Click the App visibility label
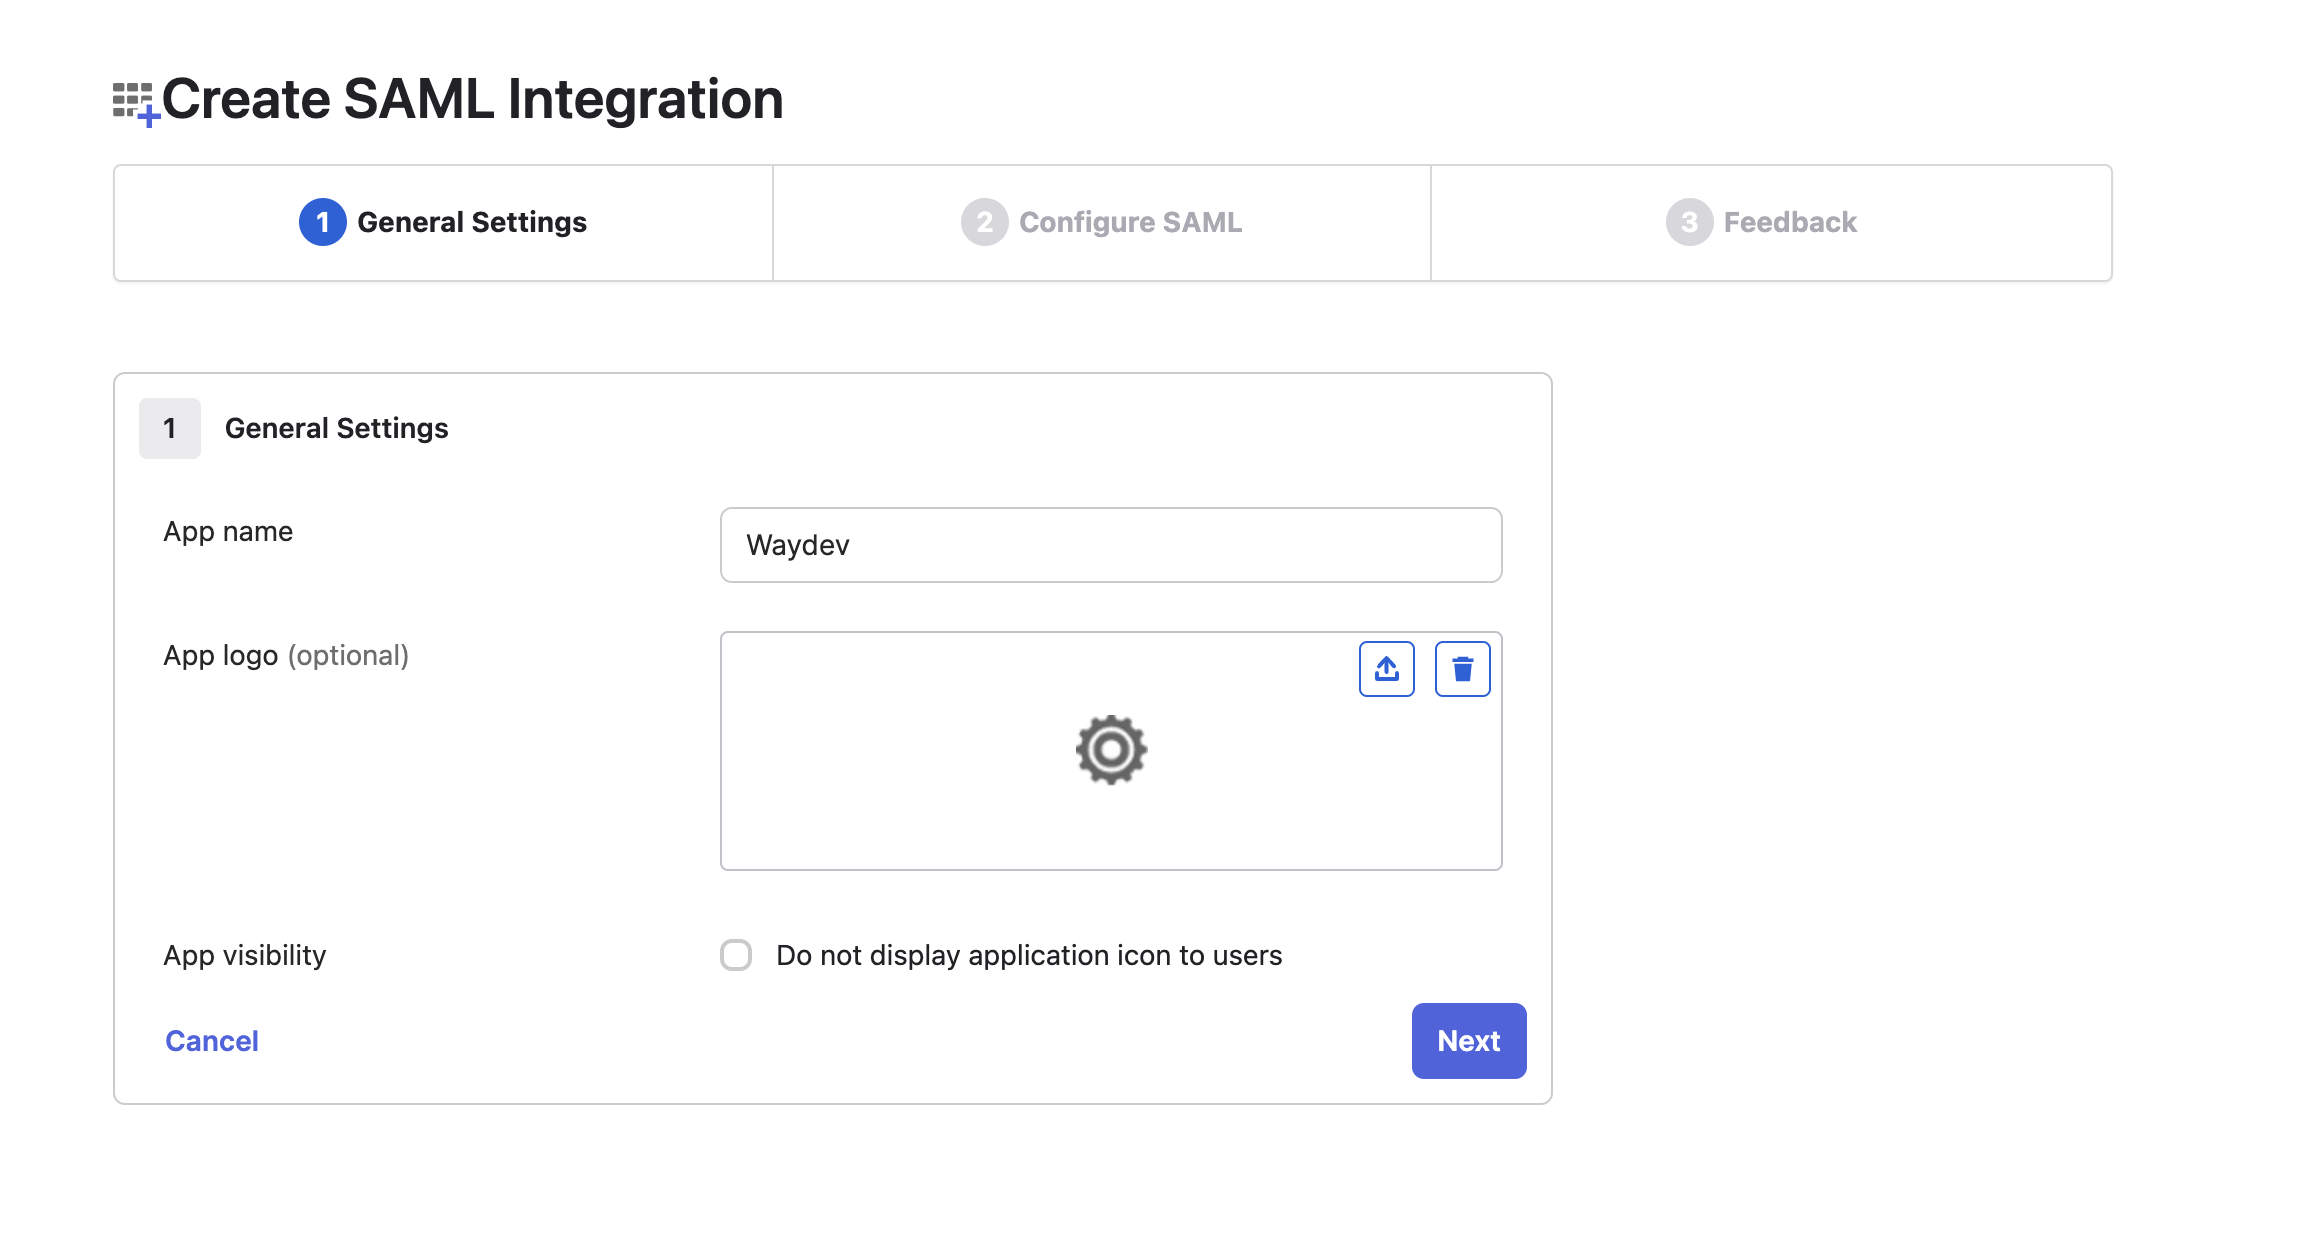The image size is (2302, 1242). tap(245, 955)
